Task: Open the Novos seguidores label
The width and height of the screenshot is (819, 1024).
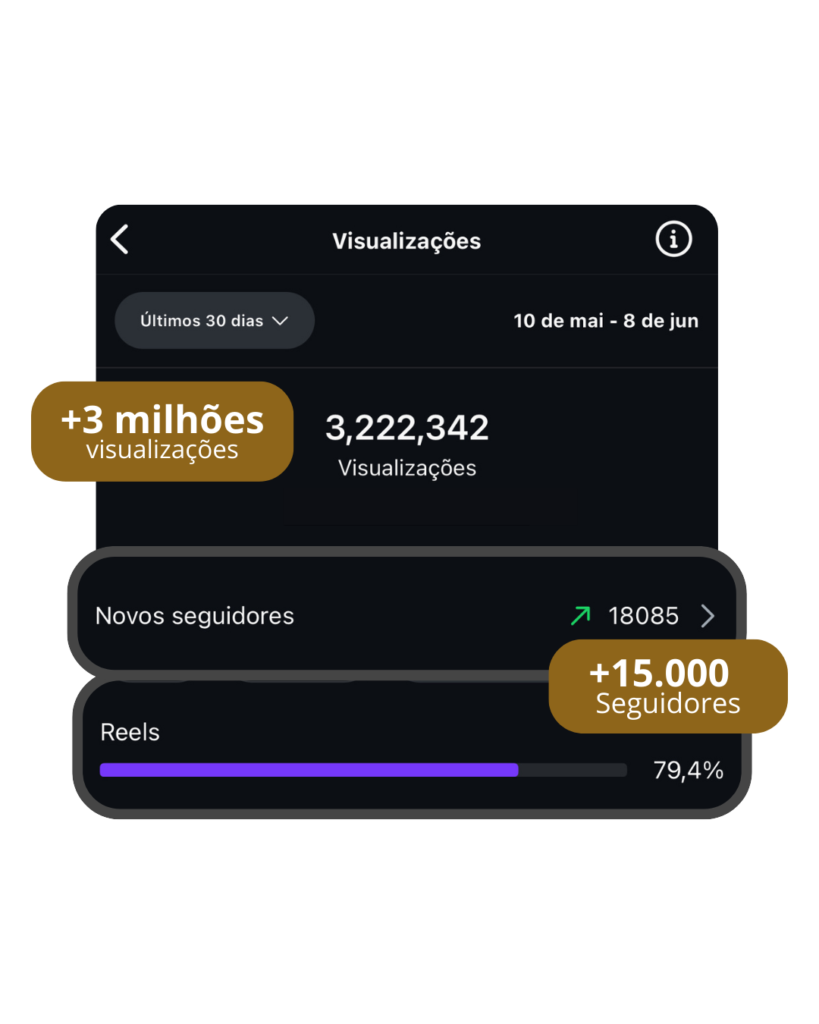Action: (194, 616)
